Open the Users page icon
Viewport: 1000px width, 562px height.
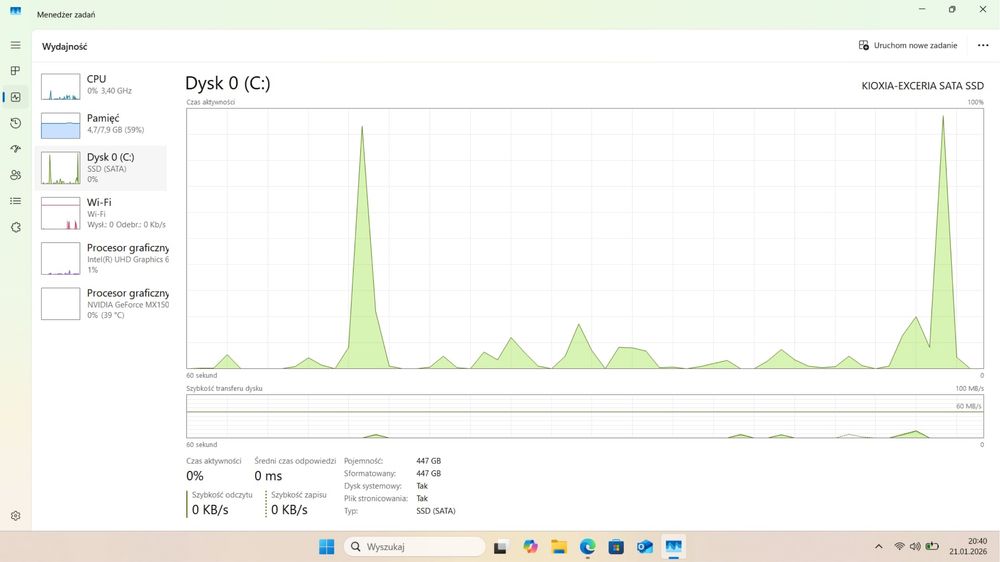pyautogui.click(x=15, y=175)
